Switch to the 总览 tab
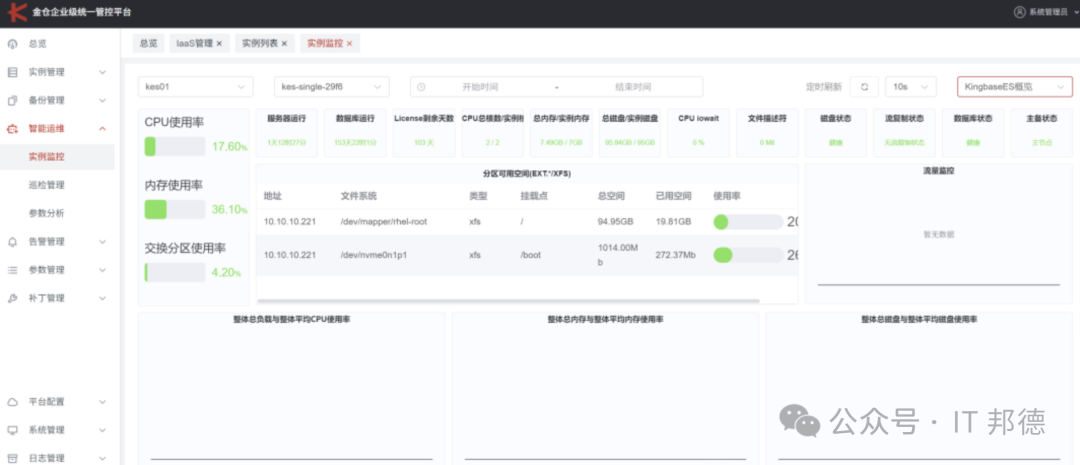Screen dimensions: 1080x465 click(x=148, y=43)
